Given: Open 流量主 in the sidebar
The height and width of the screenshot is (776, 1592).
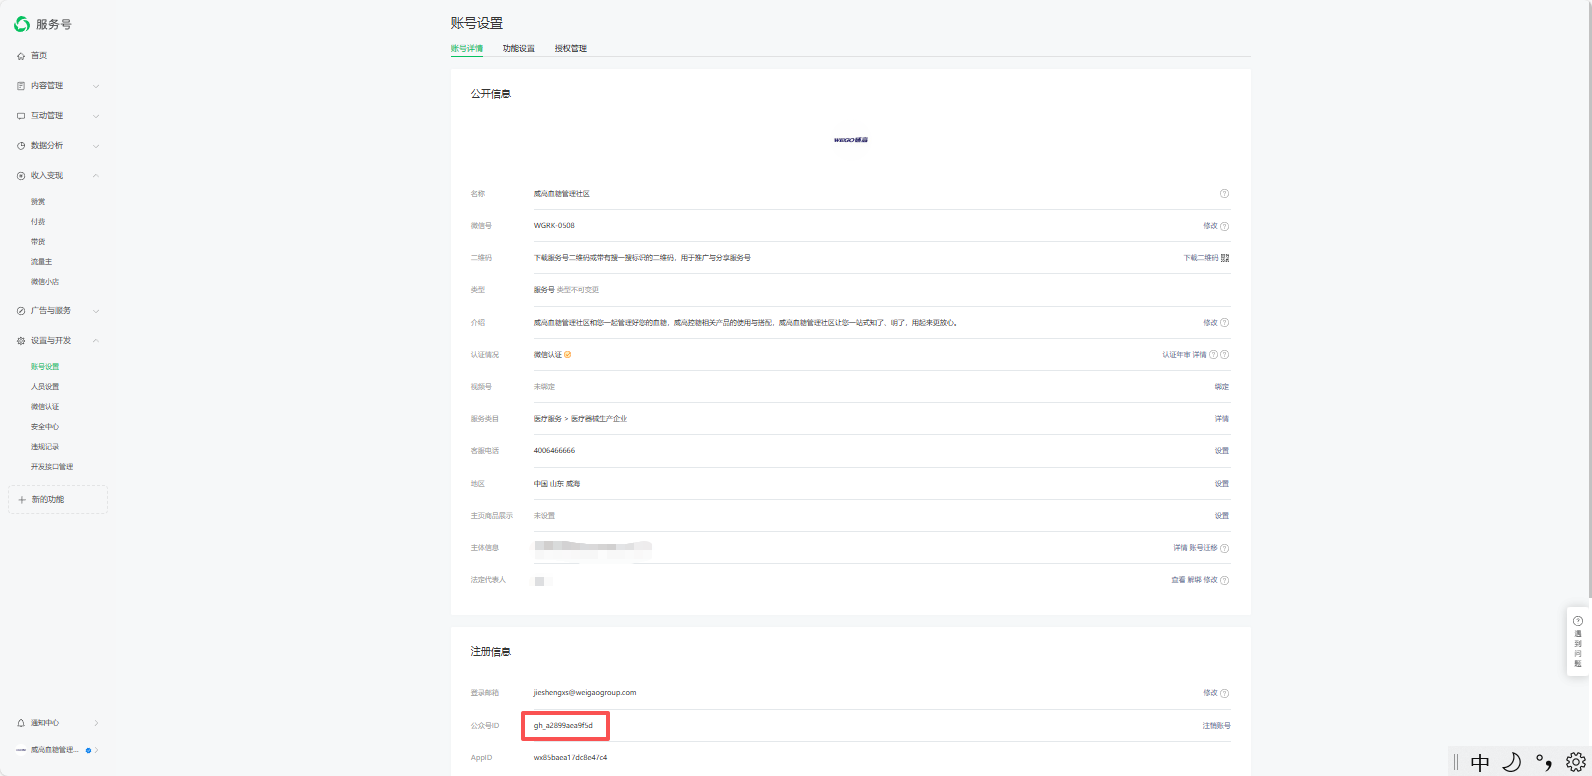Looking at the screenshot, I should (x=42, y=262).
